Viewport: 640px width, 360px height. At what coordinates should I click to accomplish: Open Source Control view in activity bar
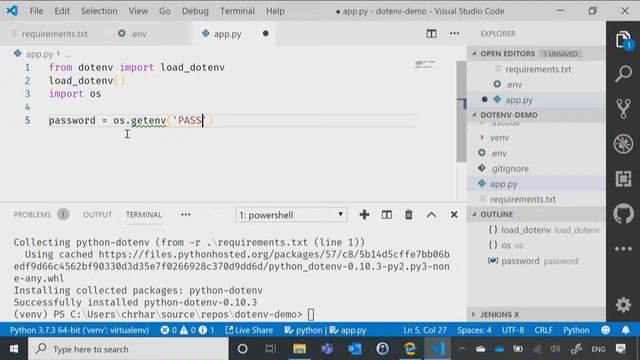(623, 109)
